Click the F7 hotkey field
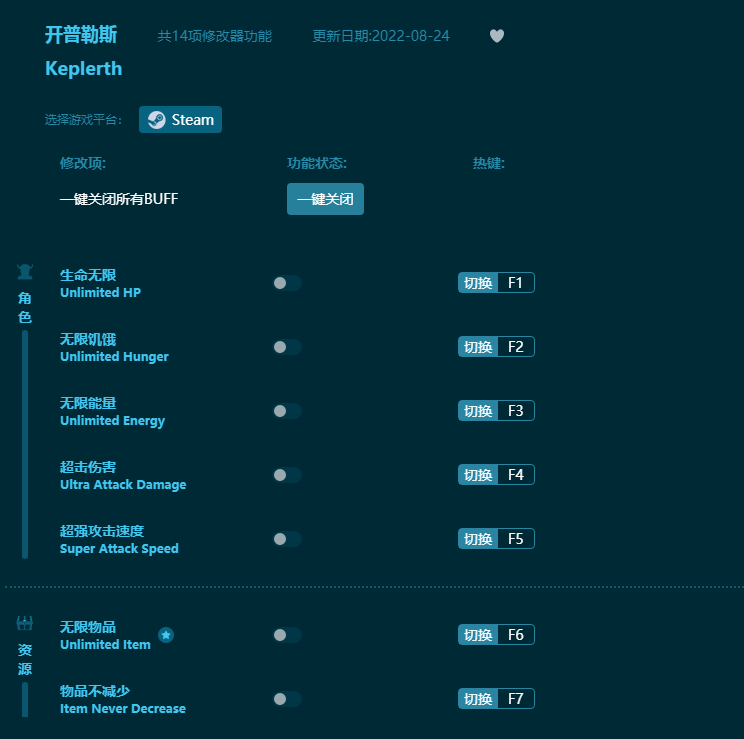Viewport: 744px width, 739px height. pos(516,699)
